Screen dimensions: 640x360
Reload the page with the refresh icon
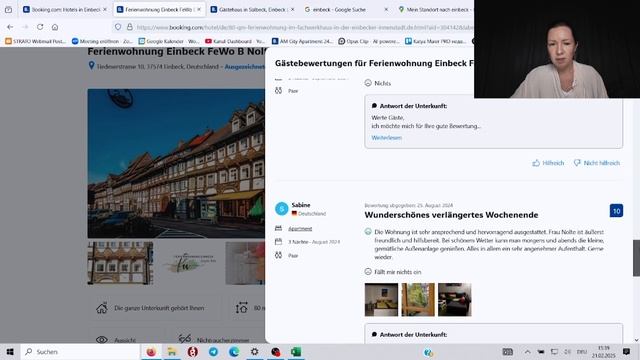[x=40, y=27]
